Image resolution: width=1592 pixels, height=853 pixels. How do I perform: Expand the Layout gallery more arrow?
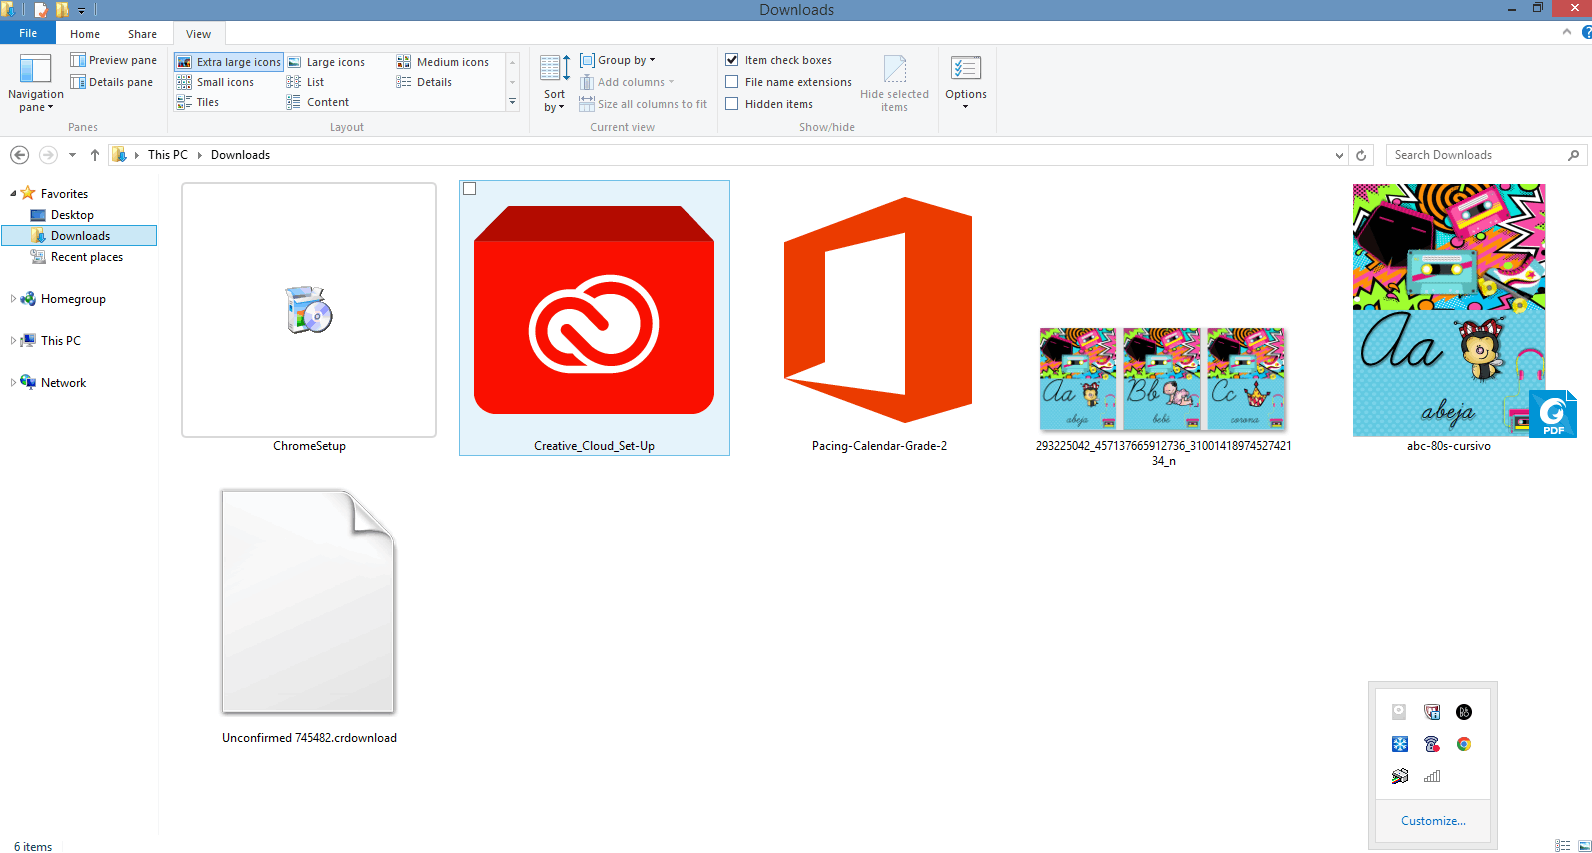tap(513, 102)
